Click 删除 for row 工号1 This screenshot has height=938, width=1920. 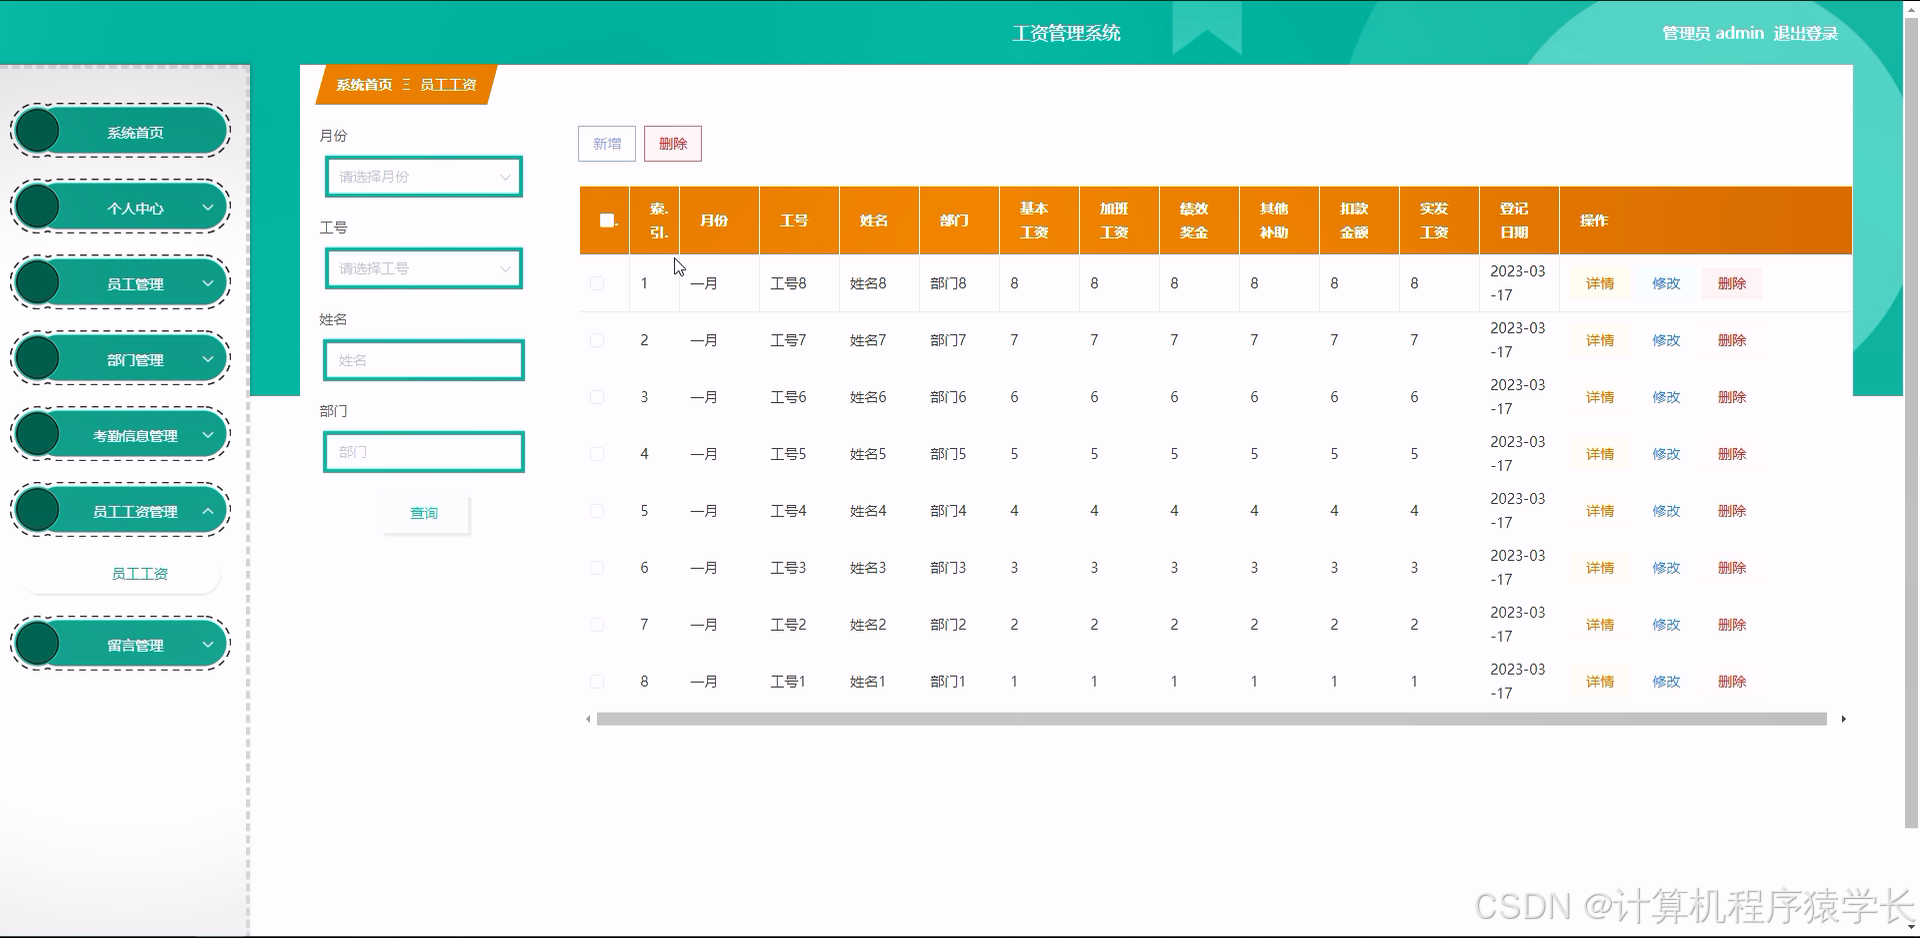1732,682
